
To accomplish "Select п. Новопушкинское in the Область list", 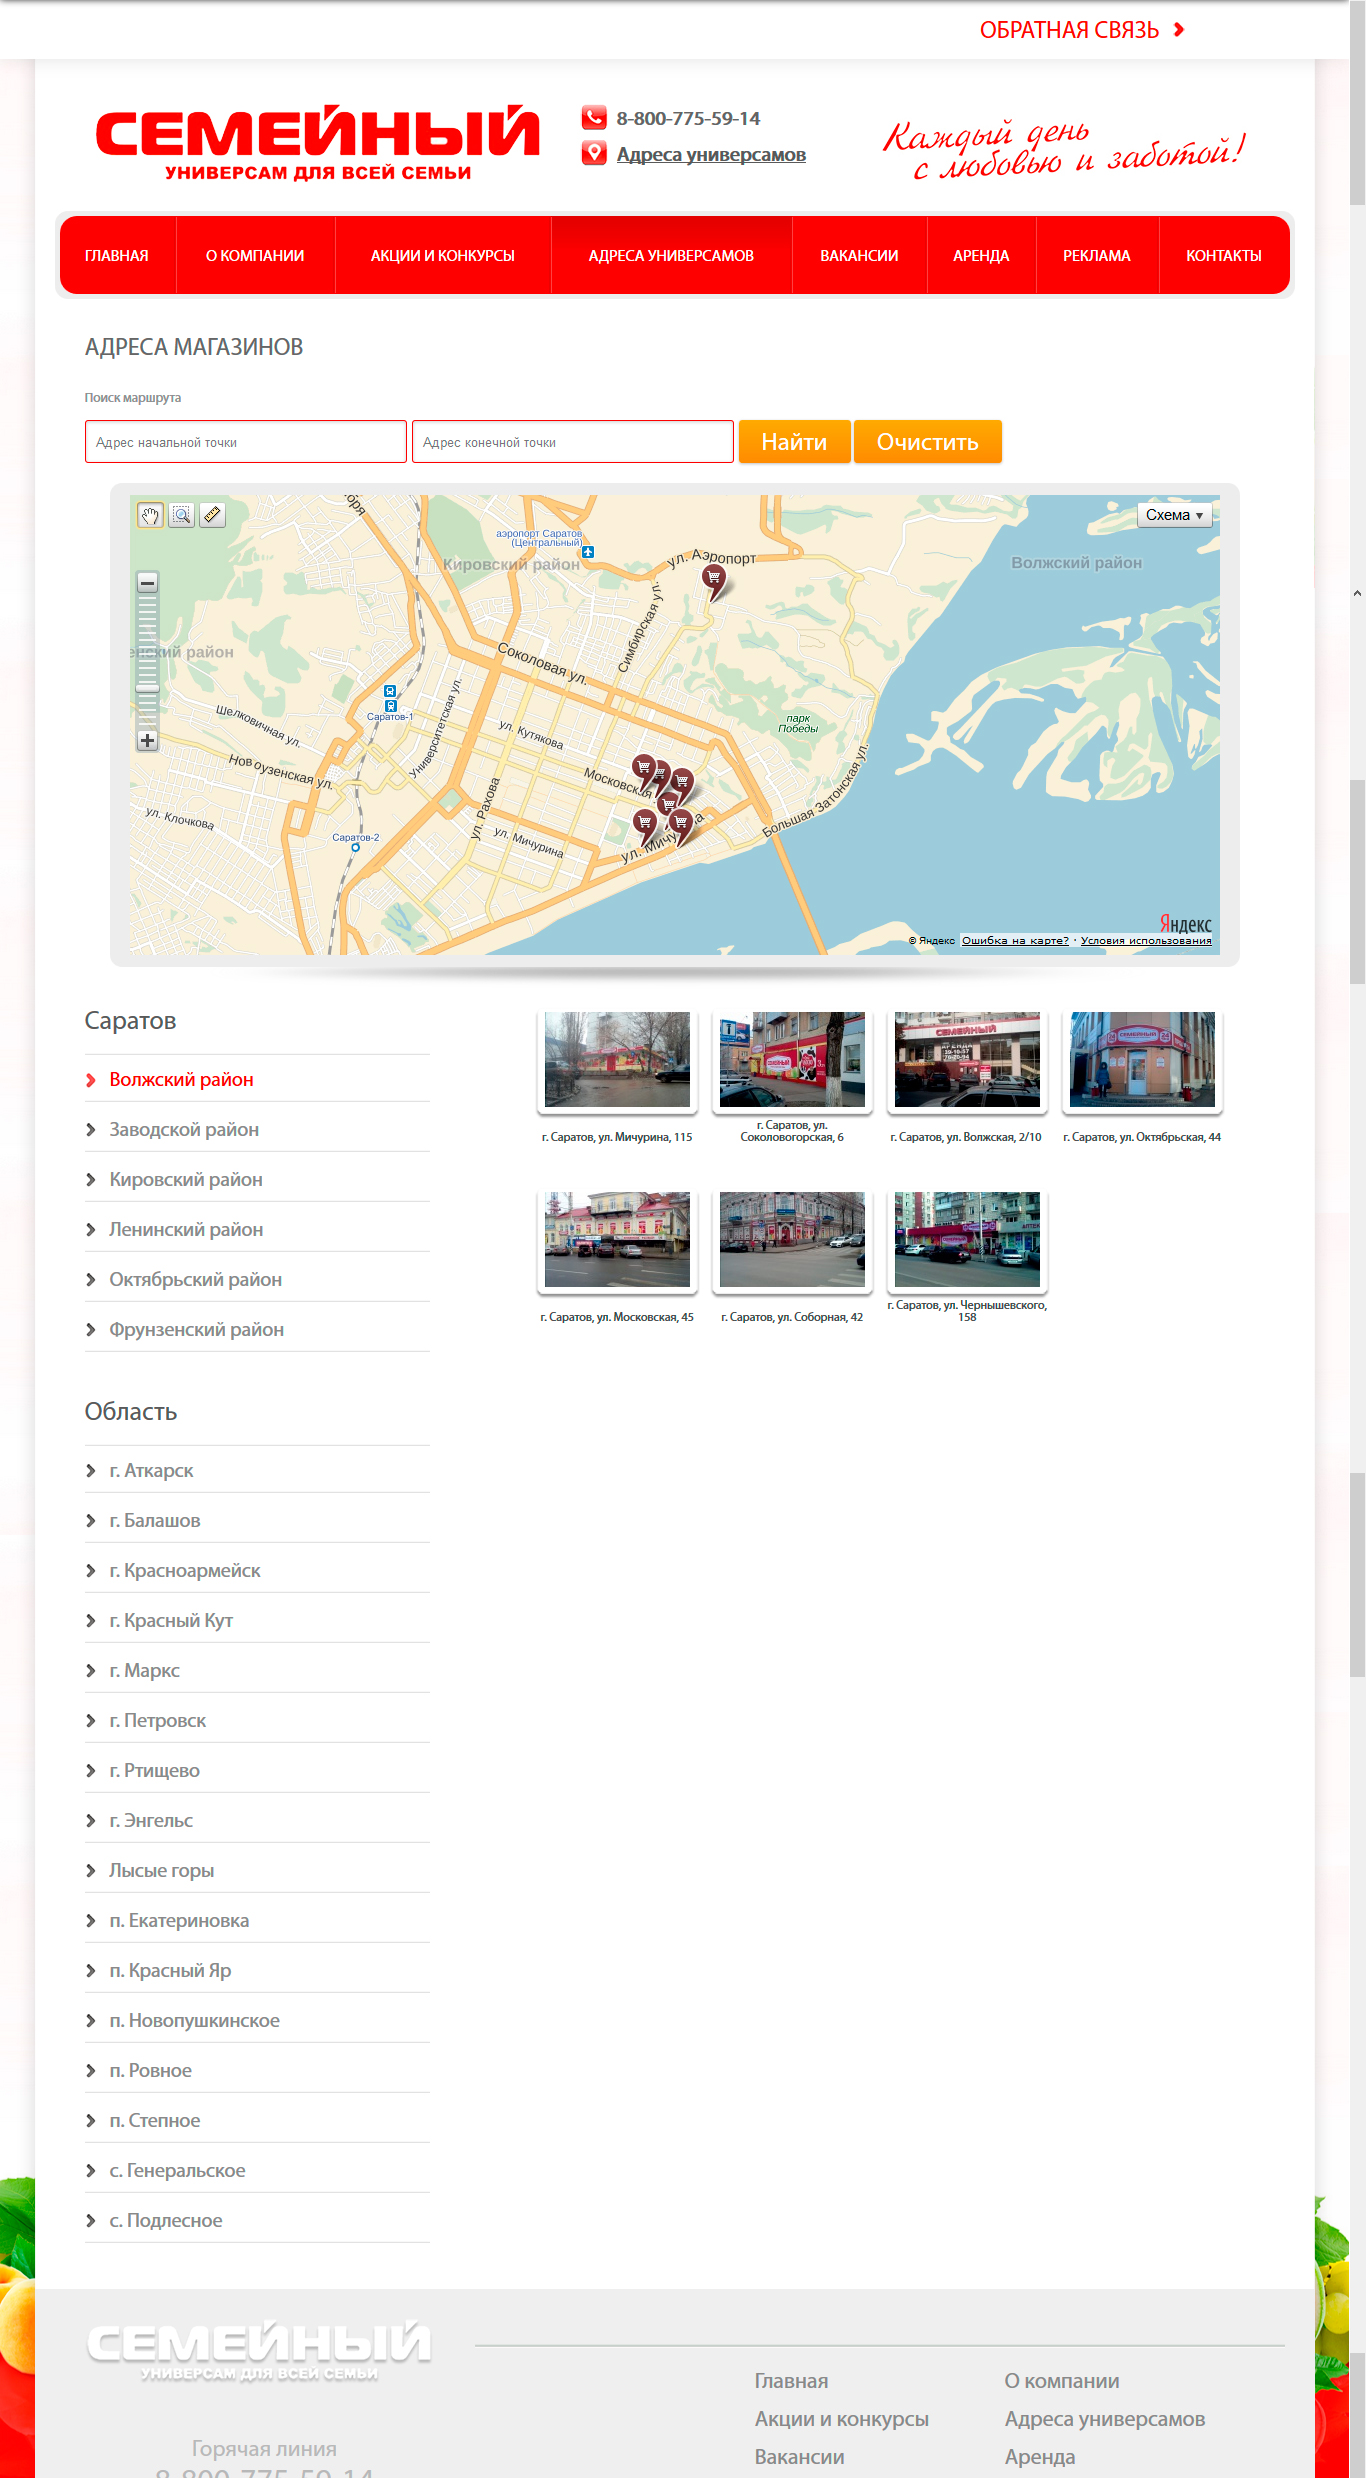I will coord(195,2021).
